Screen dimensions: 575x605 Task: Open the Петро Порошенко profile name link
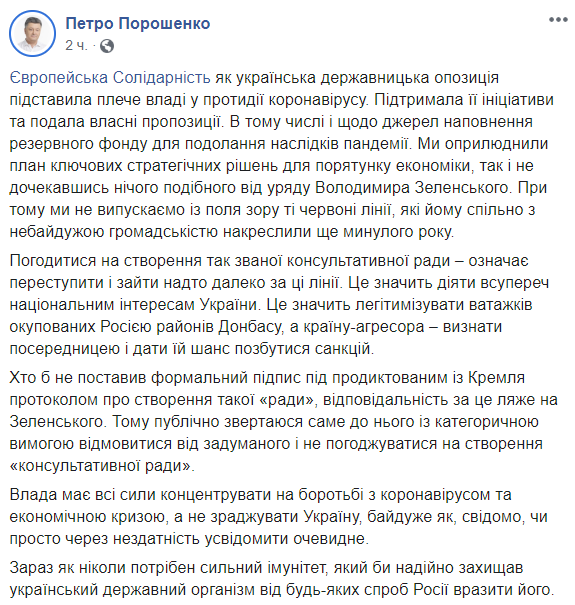tap(138, 24)
